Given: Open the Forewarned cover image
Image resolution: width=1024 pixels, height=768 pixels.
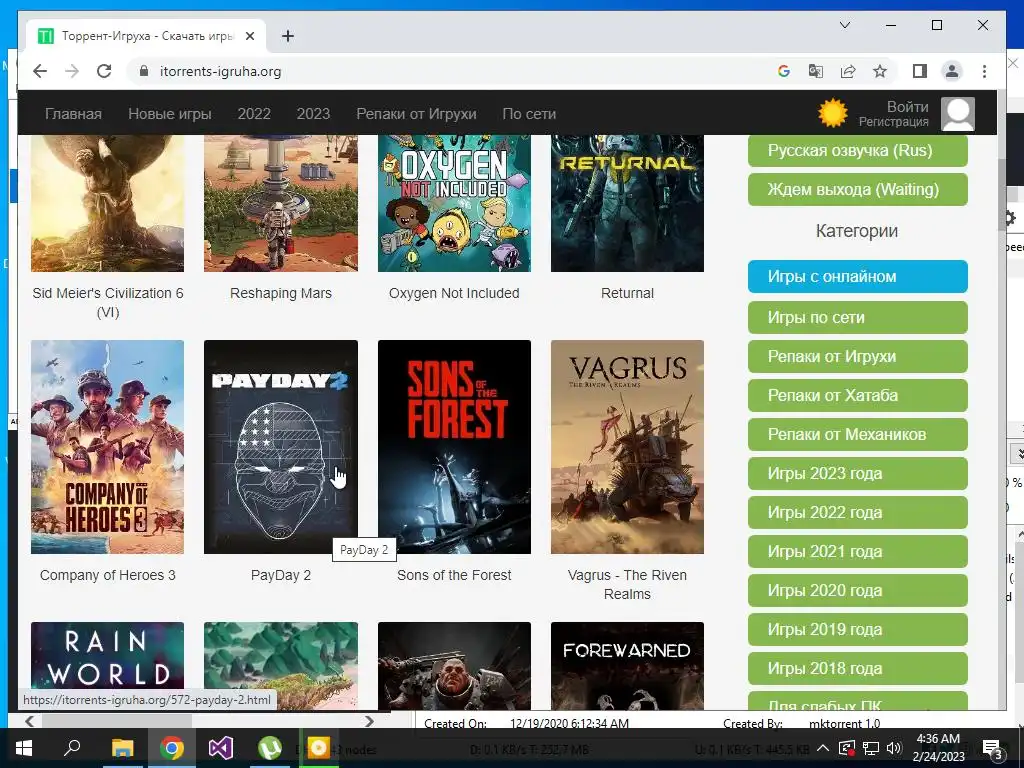Looking at the screenshot, I should point(627,665).
